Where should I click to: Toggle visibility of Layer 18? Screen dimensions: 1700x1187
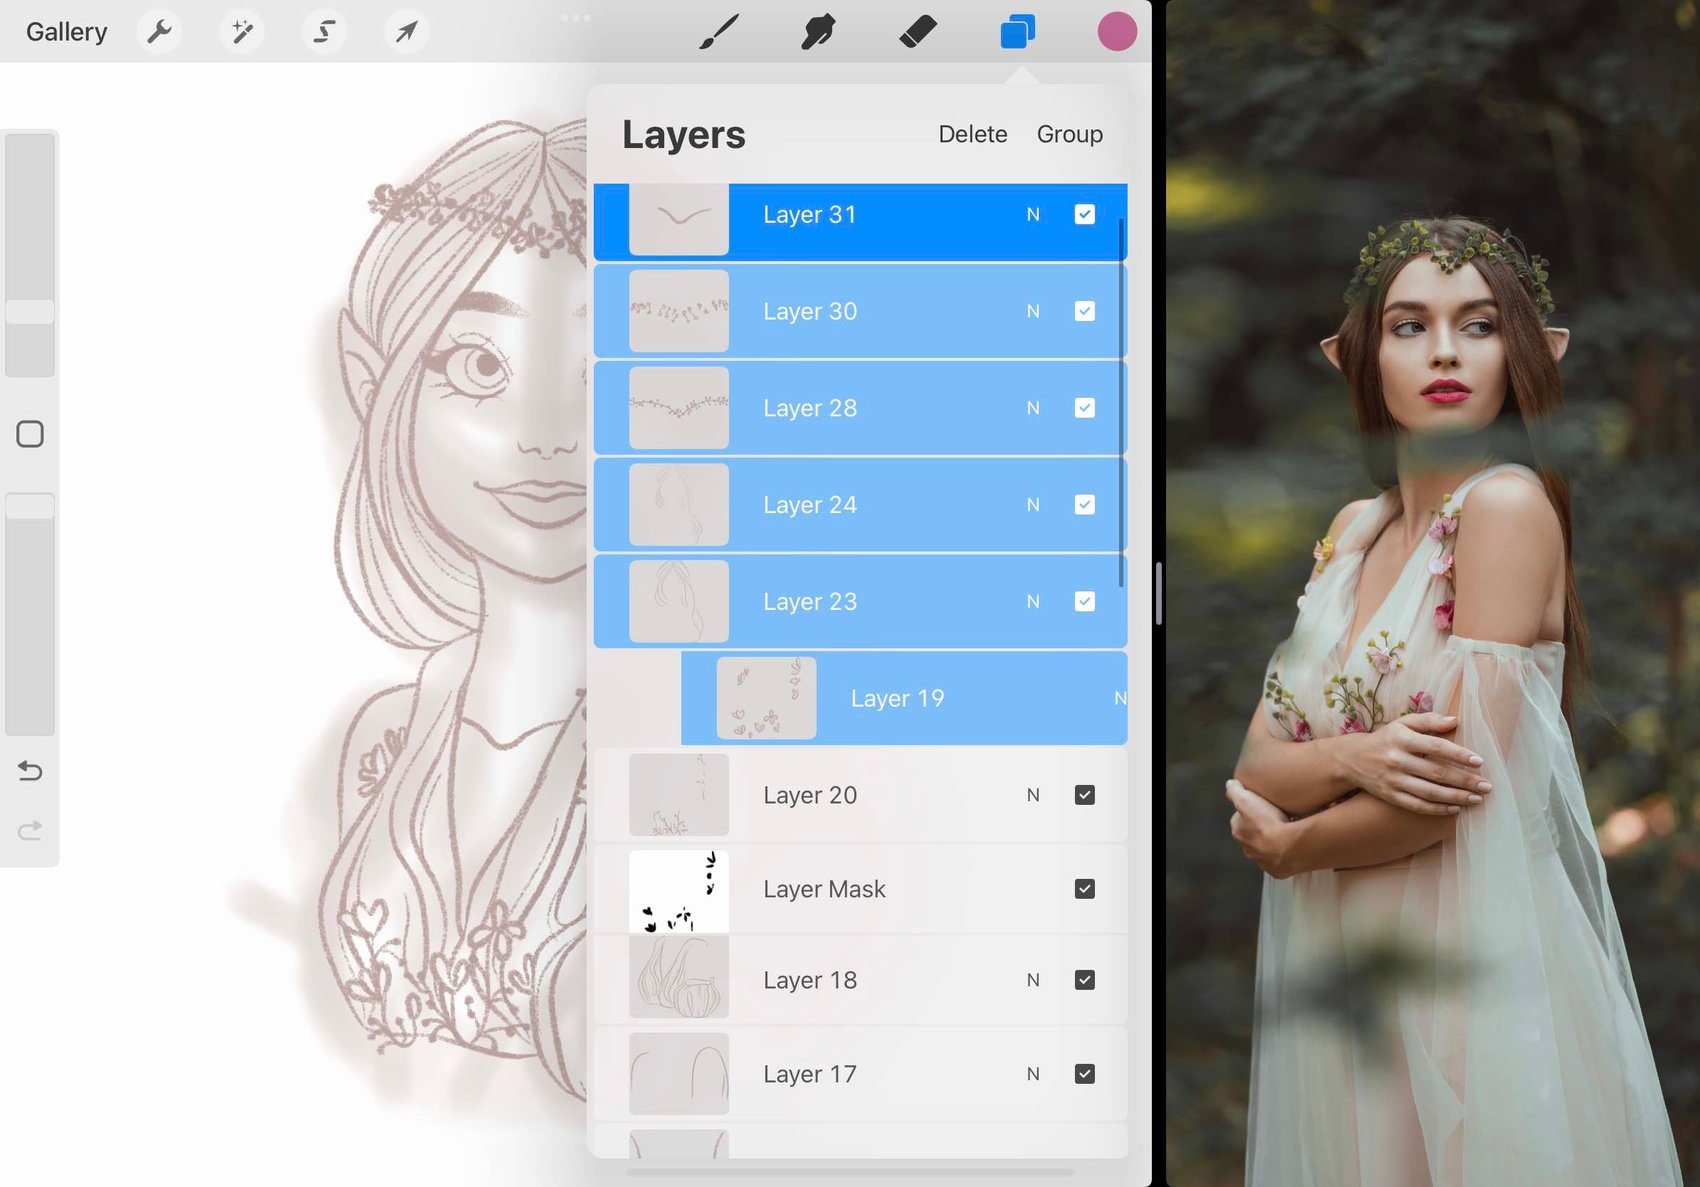point(1085,980)
